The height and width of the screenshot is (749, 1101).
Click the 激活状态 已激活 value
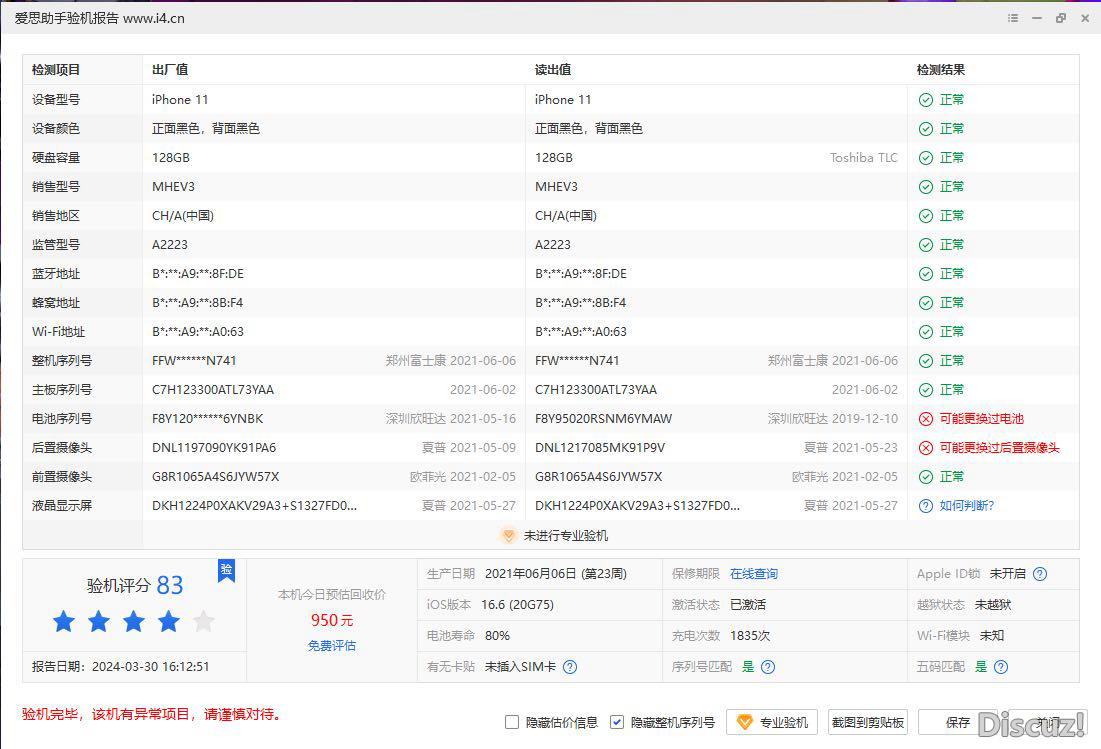(748, 605)
